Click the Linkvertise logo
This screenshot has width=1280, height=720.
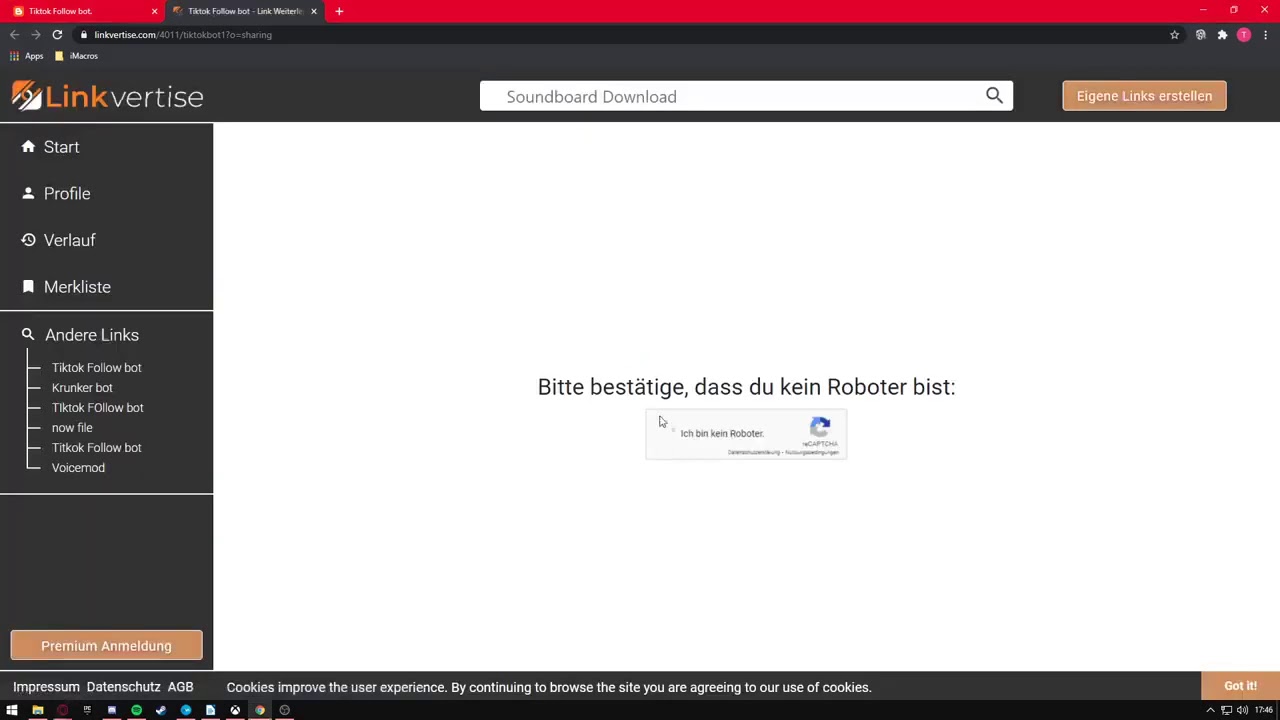107,96
